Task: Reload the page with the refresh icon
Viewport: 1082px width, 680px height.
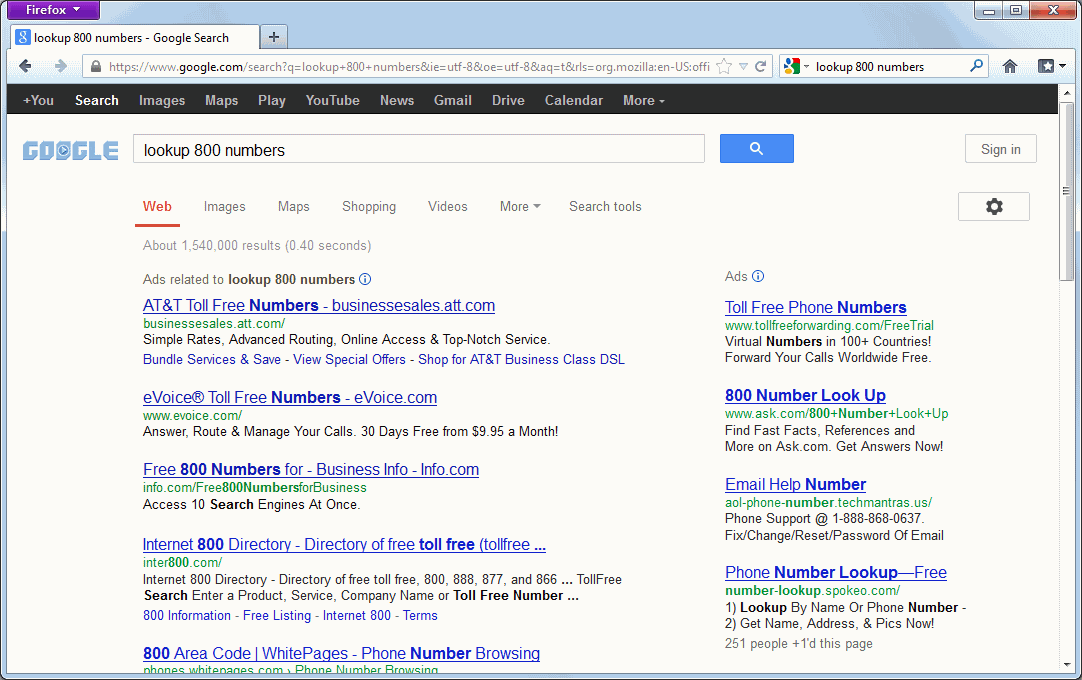Action: [760, 66]
